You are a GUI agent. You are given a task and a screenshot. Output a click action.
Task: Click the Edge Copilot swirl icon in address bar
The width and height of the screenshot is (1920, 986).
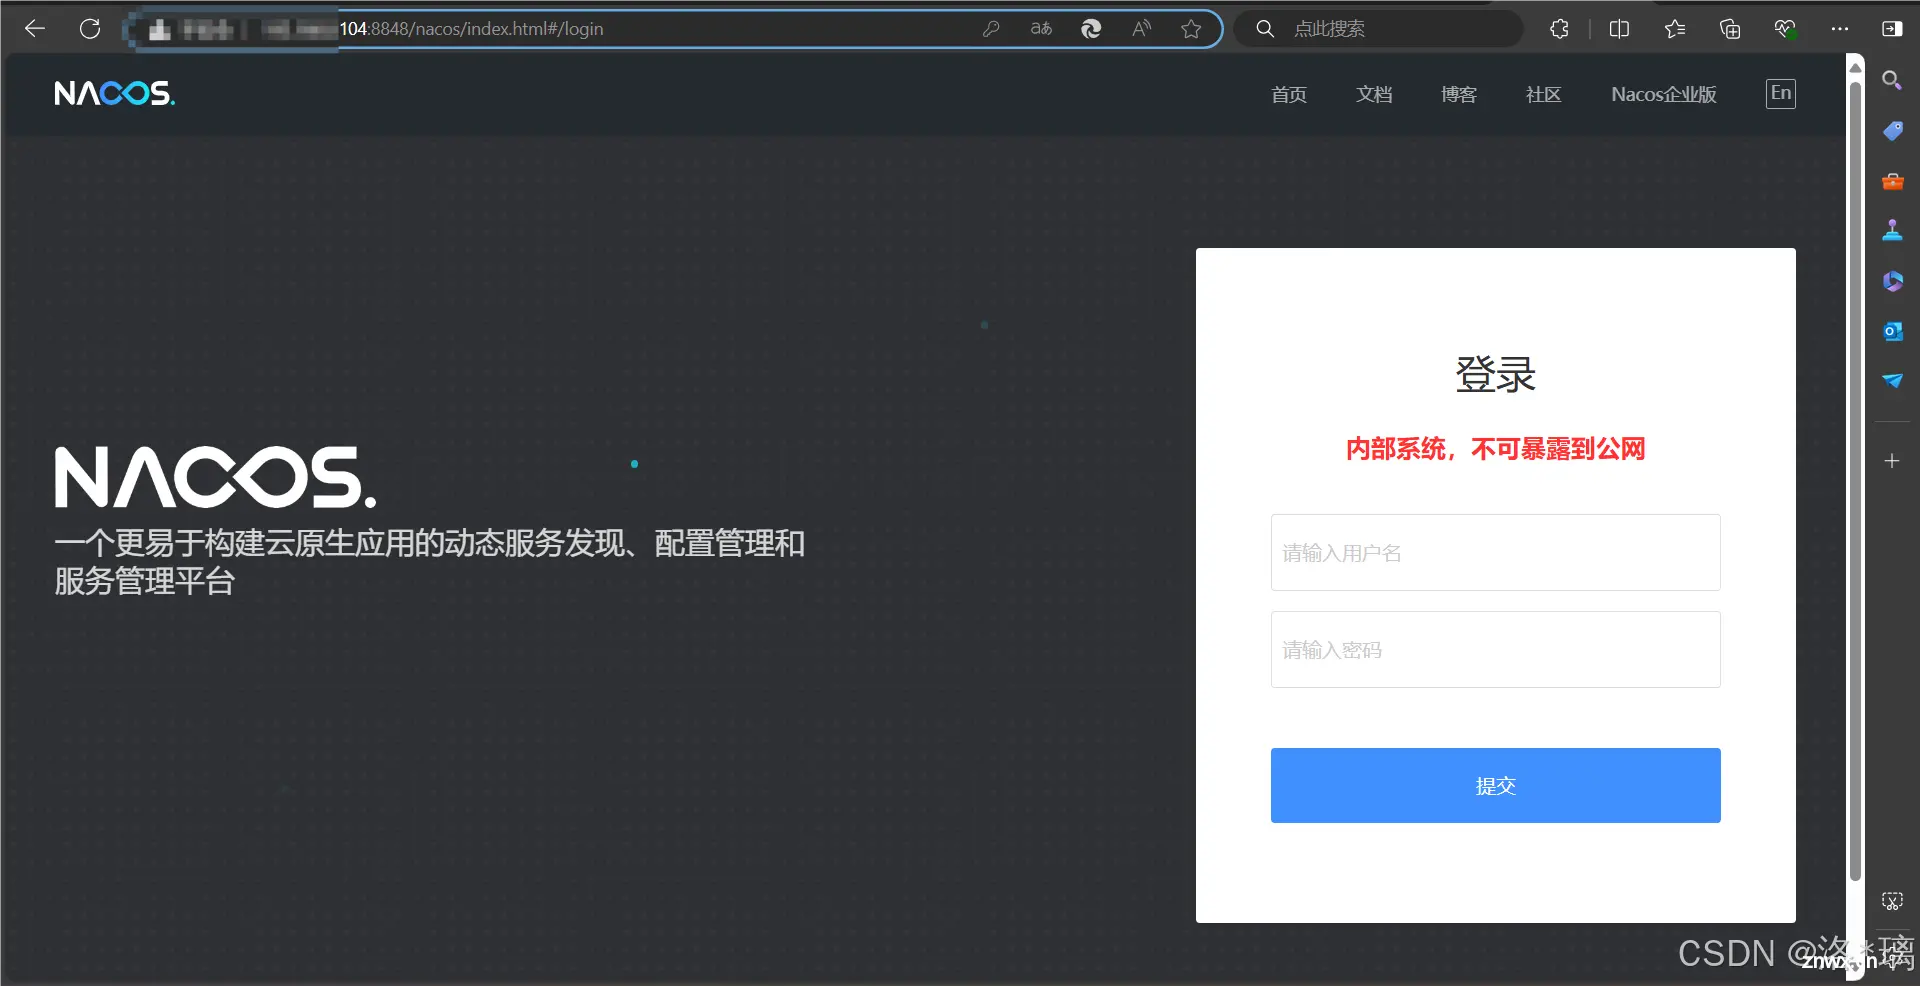[x=1091, y=29]
